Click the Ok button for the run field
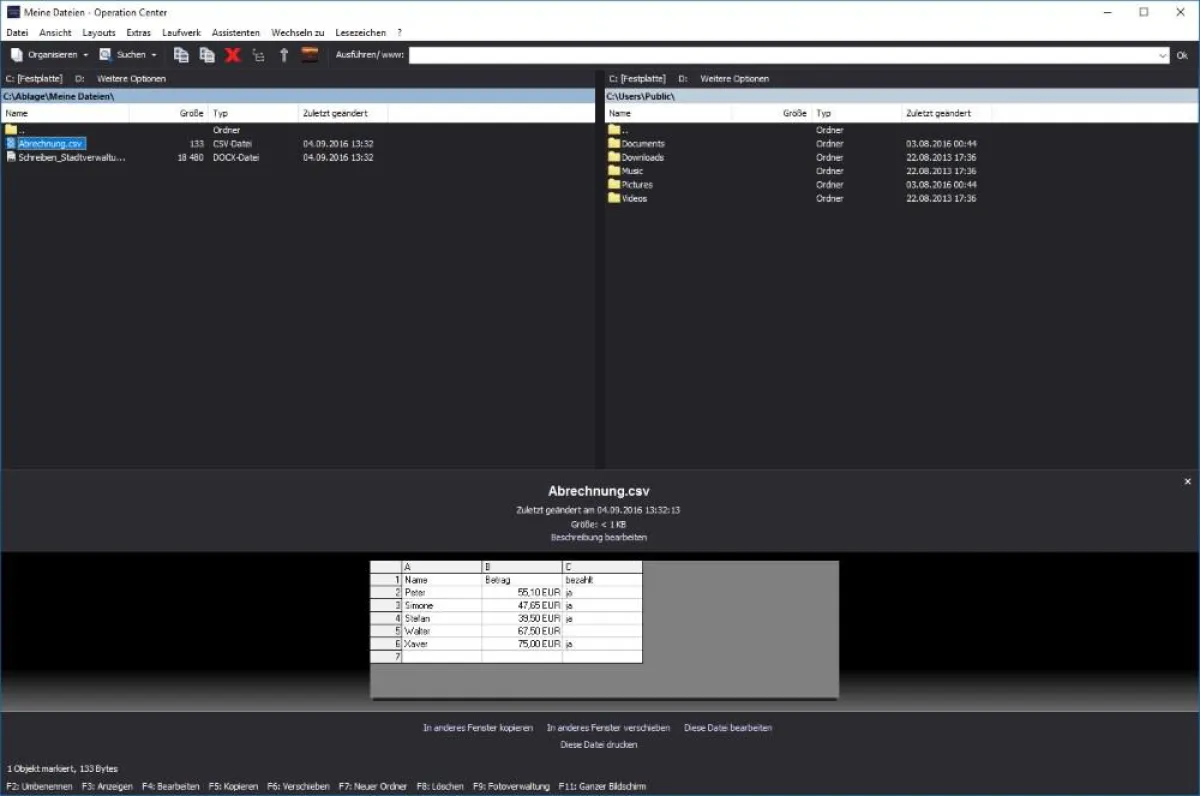The height and width of the screenshot is (796, 1200). (1183, 55)
